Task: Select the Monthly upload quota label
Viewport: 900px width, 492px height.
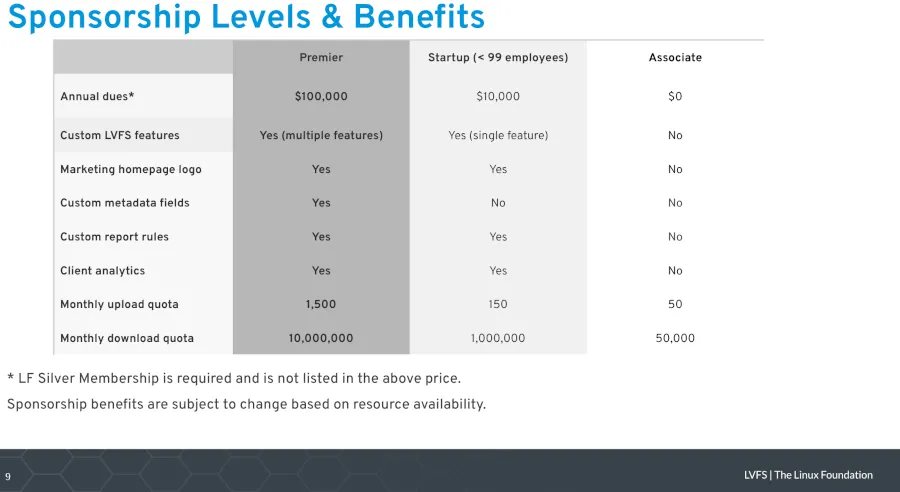Action: 119,305
